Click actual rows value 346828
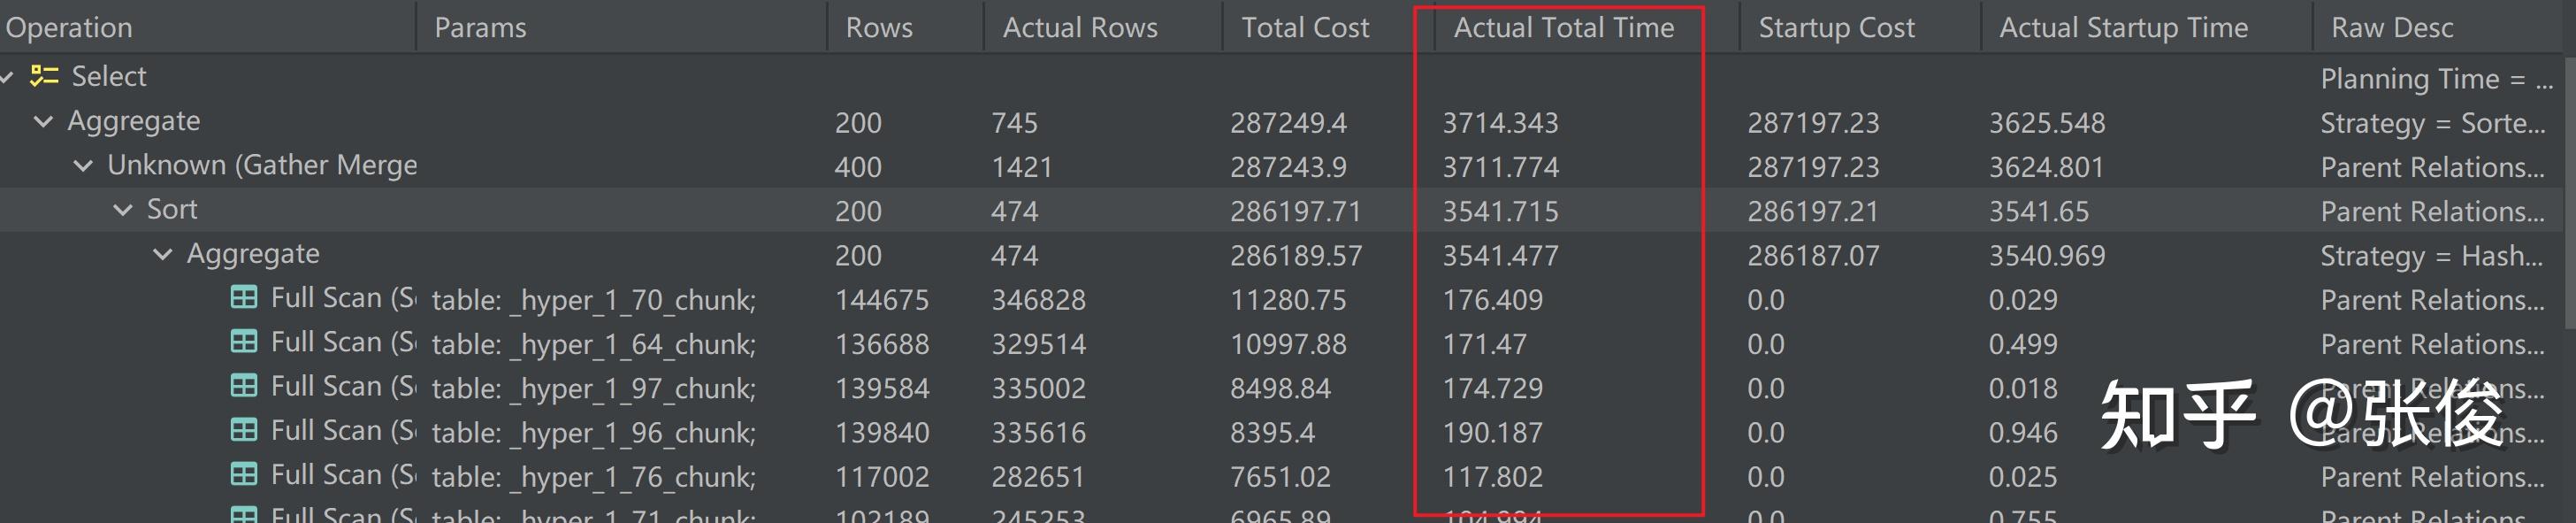Screen dimensions: 2576x523 (x=1038, y=299)
